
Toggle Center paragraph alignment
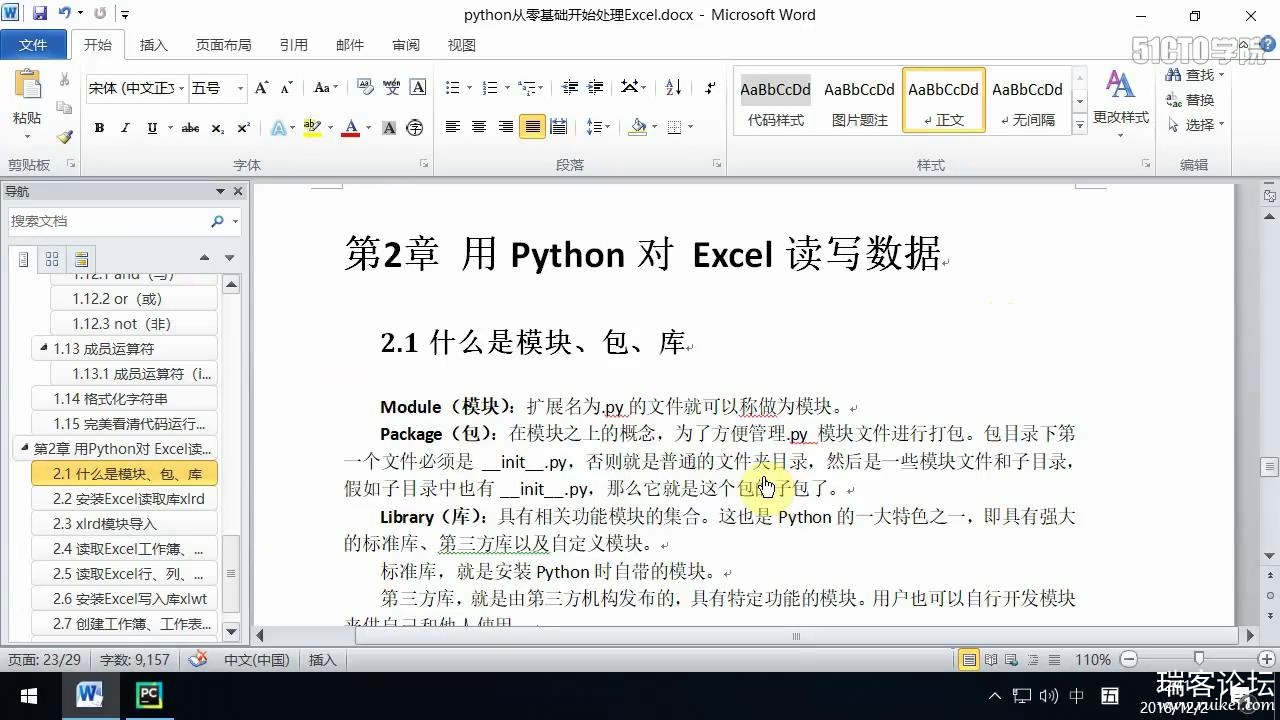click(x=479, y=127)
